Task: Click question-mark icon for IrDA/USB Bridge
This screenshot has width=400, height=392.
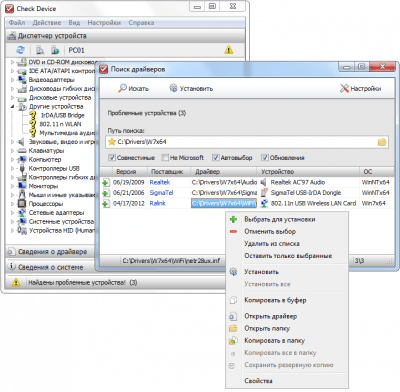Action: click(x=33, y=115)
